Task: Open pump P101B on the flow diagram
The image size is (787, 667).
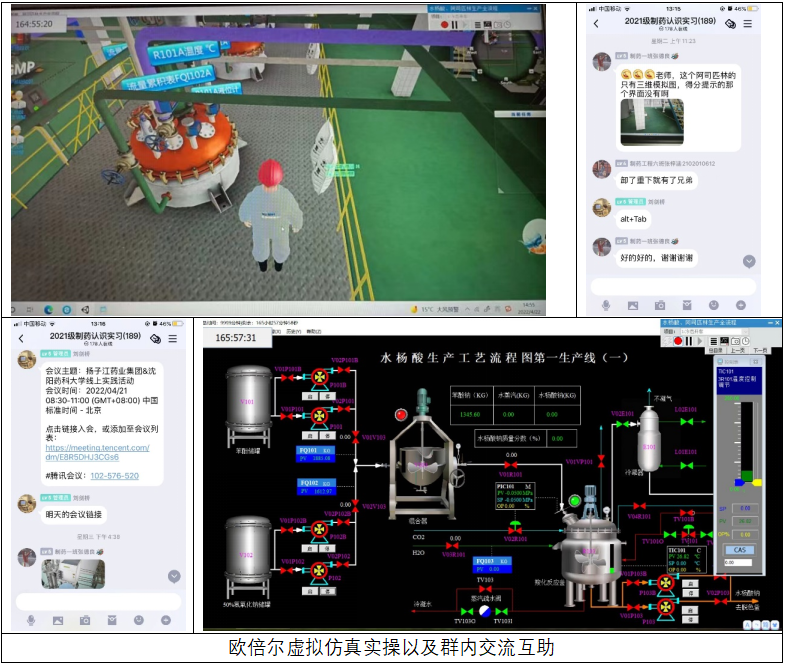Action: pos(319,377)
